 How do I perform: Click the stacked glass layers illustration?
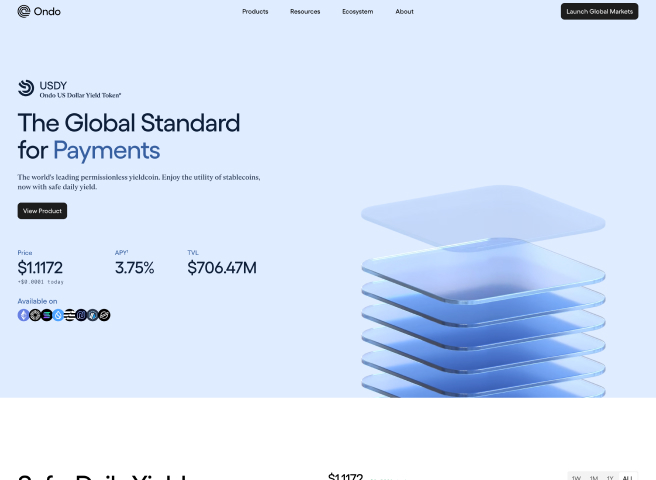(483, 291)
